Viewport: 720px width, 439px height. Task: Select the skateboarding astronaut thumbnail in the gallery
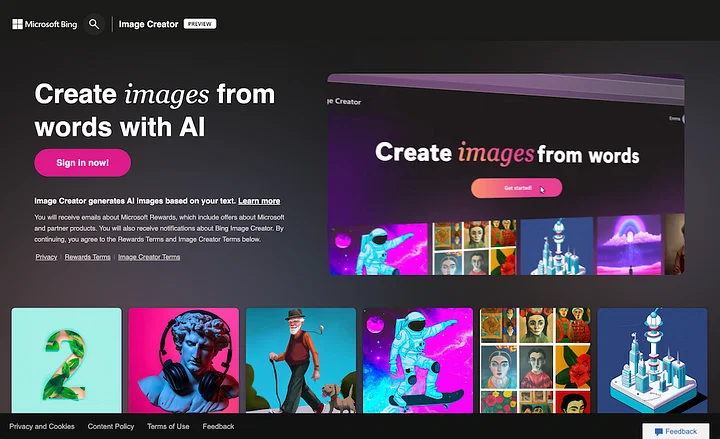pyautogui.click(x=418, y=360)
